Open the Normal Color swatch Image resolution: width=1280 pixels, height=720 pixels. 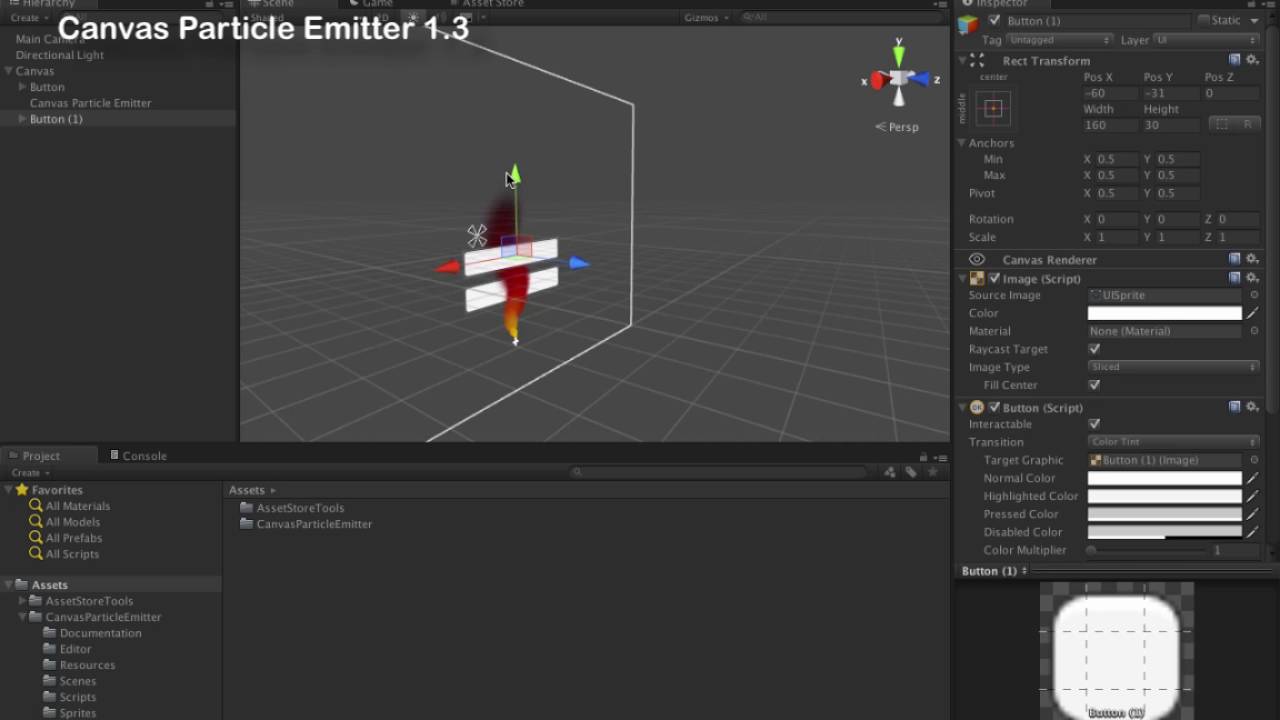coord(1163,478)
